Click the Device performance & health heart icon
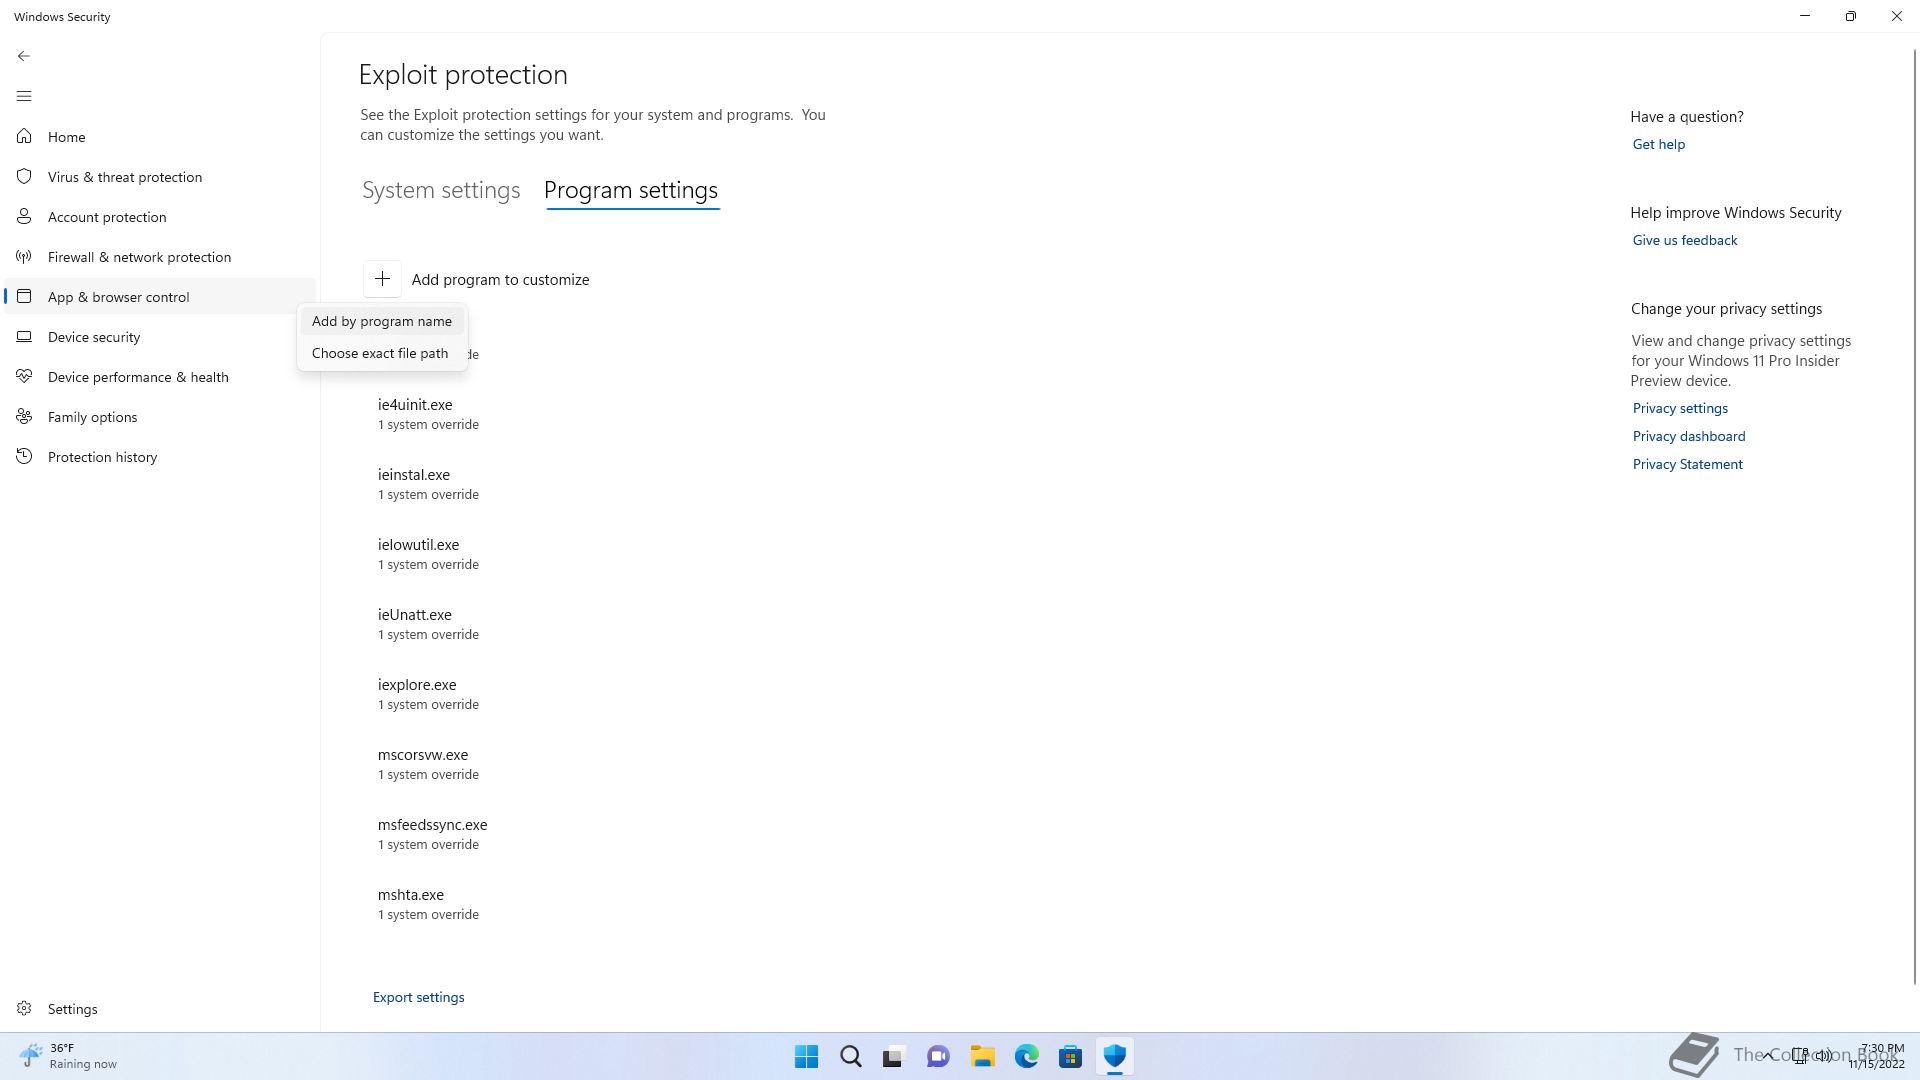This screenshot has width=1920, height=1080. (x=24, y=376)
